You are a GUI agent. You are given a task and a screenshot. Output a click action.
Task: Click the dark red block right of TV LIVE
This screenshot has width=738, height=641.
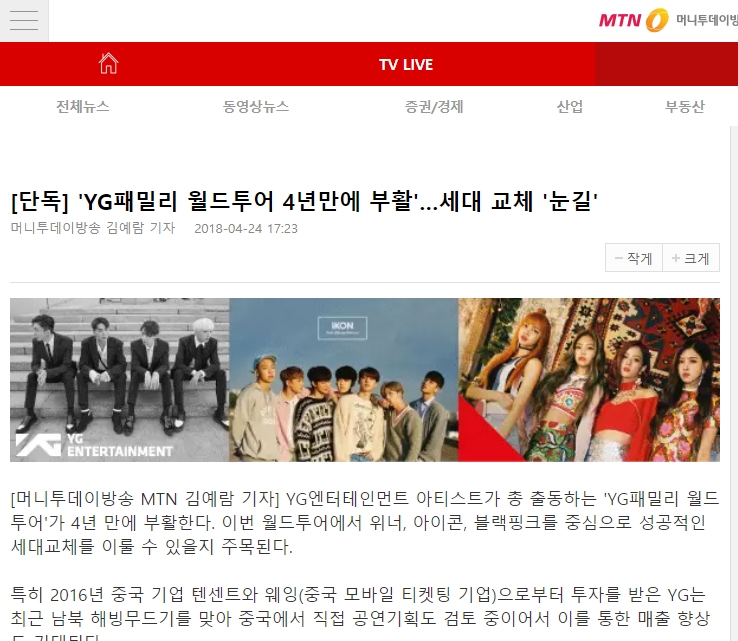point(666,64)
